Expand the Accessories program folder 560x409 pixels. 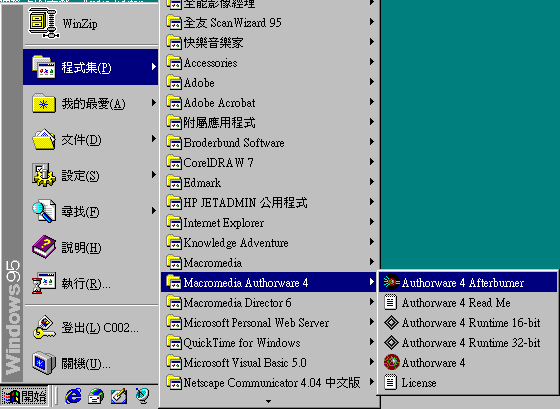tap(270, 63)
